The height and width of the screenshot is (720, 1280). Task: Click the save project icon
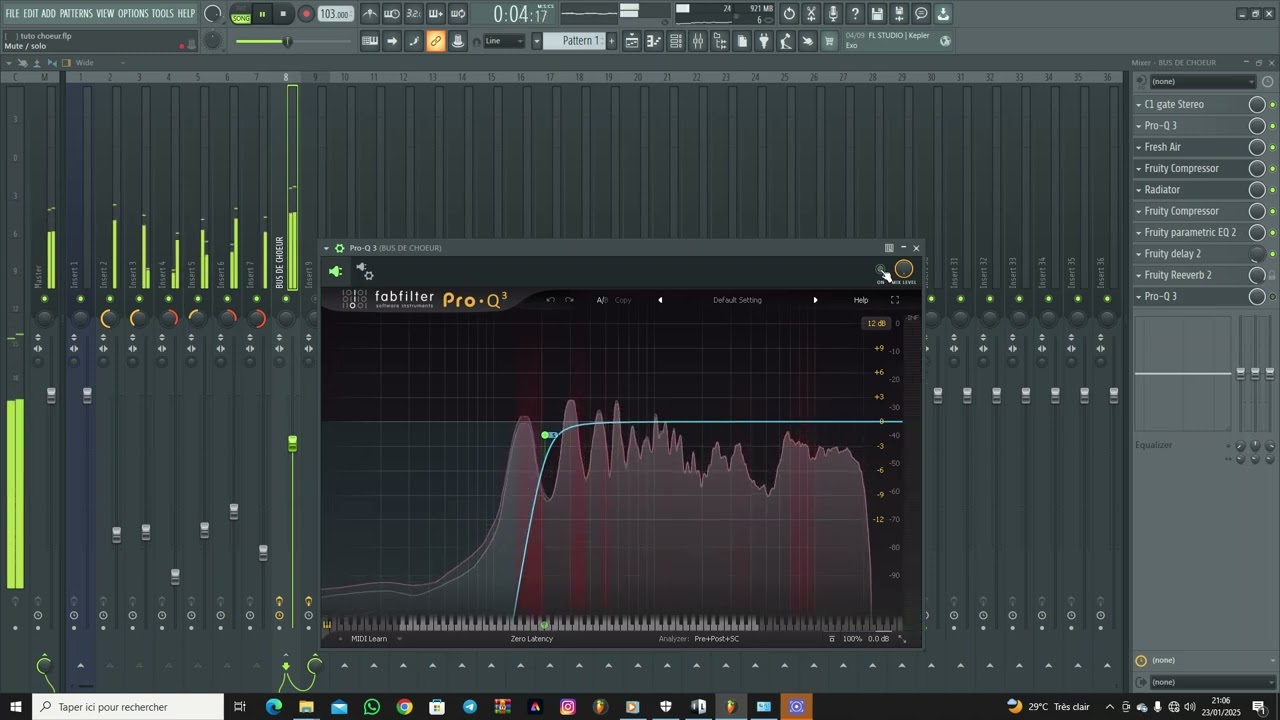click(878, 14)
